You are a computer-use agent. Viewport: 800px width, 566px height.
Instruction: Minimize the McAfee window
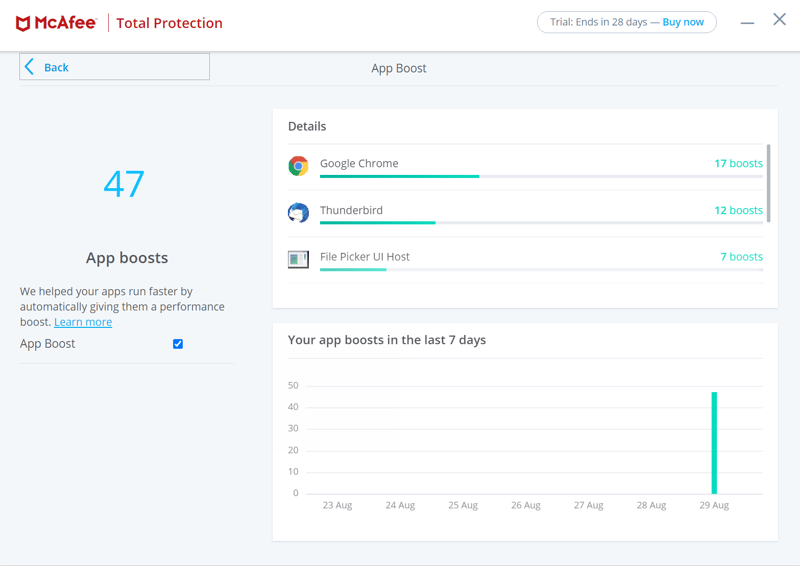pyautogui.click(x=747, y=23)
